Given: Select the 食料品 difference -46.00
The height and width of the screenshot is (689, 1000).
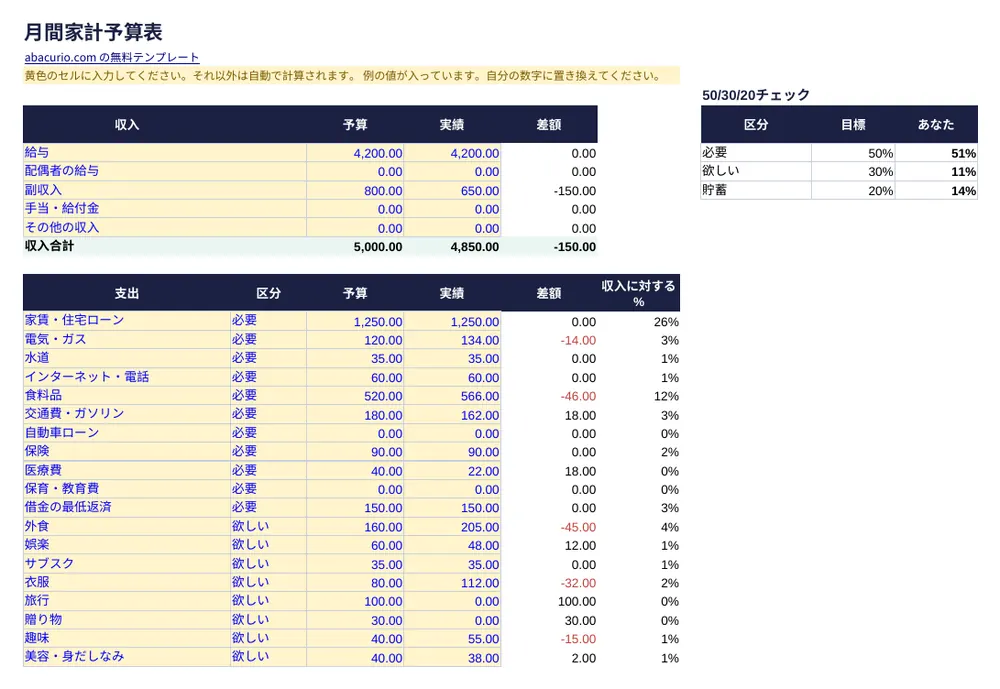Looking at the screenshot, I should 549,396.
